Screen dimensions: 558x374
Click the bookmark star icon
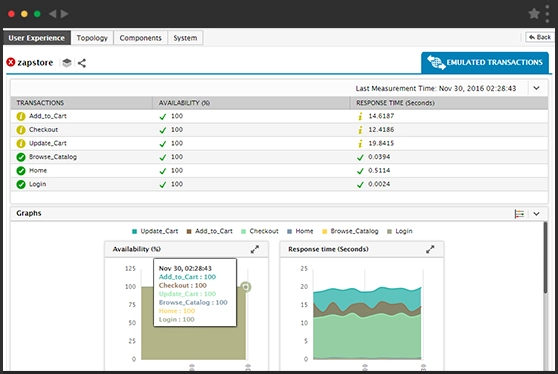point(534,14)
